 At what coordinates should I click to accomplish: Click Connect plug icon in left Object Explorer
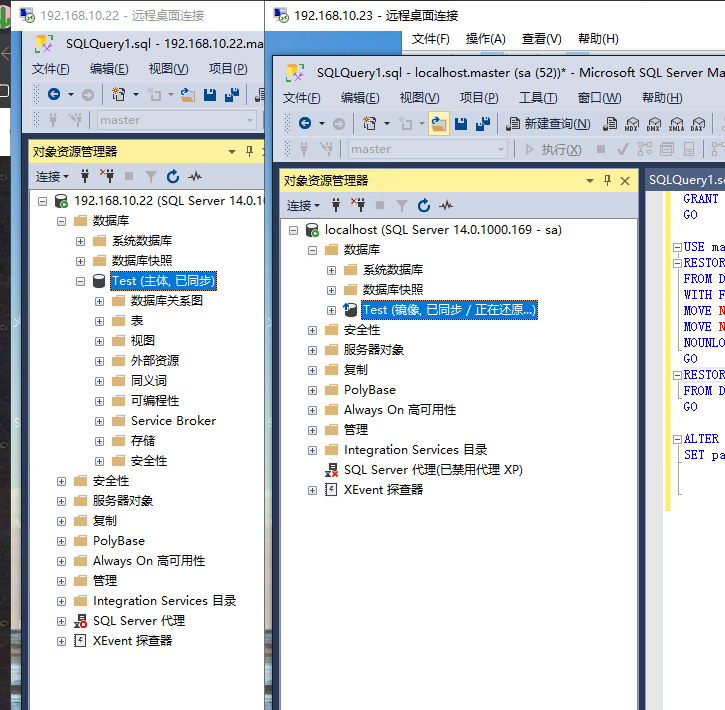pos(85,176)
